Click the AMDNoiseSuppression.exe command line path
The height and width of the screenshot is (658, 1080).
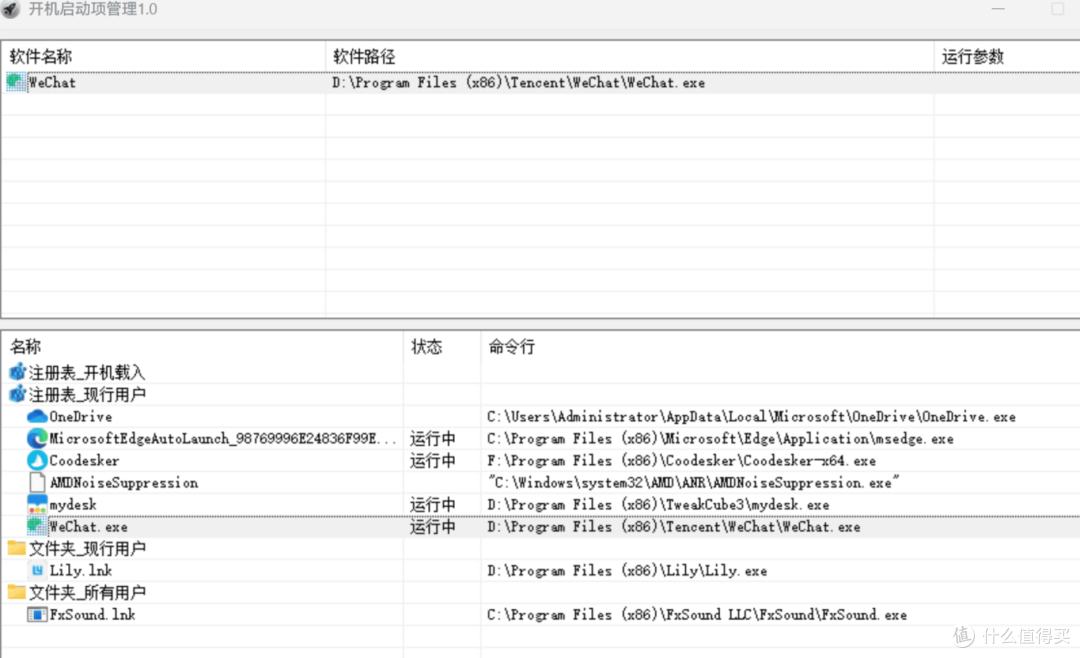[694, 483]
